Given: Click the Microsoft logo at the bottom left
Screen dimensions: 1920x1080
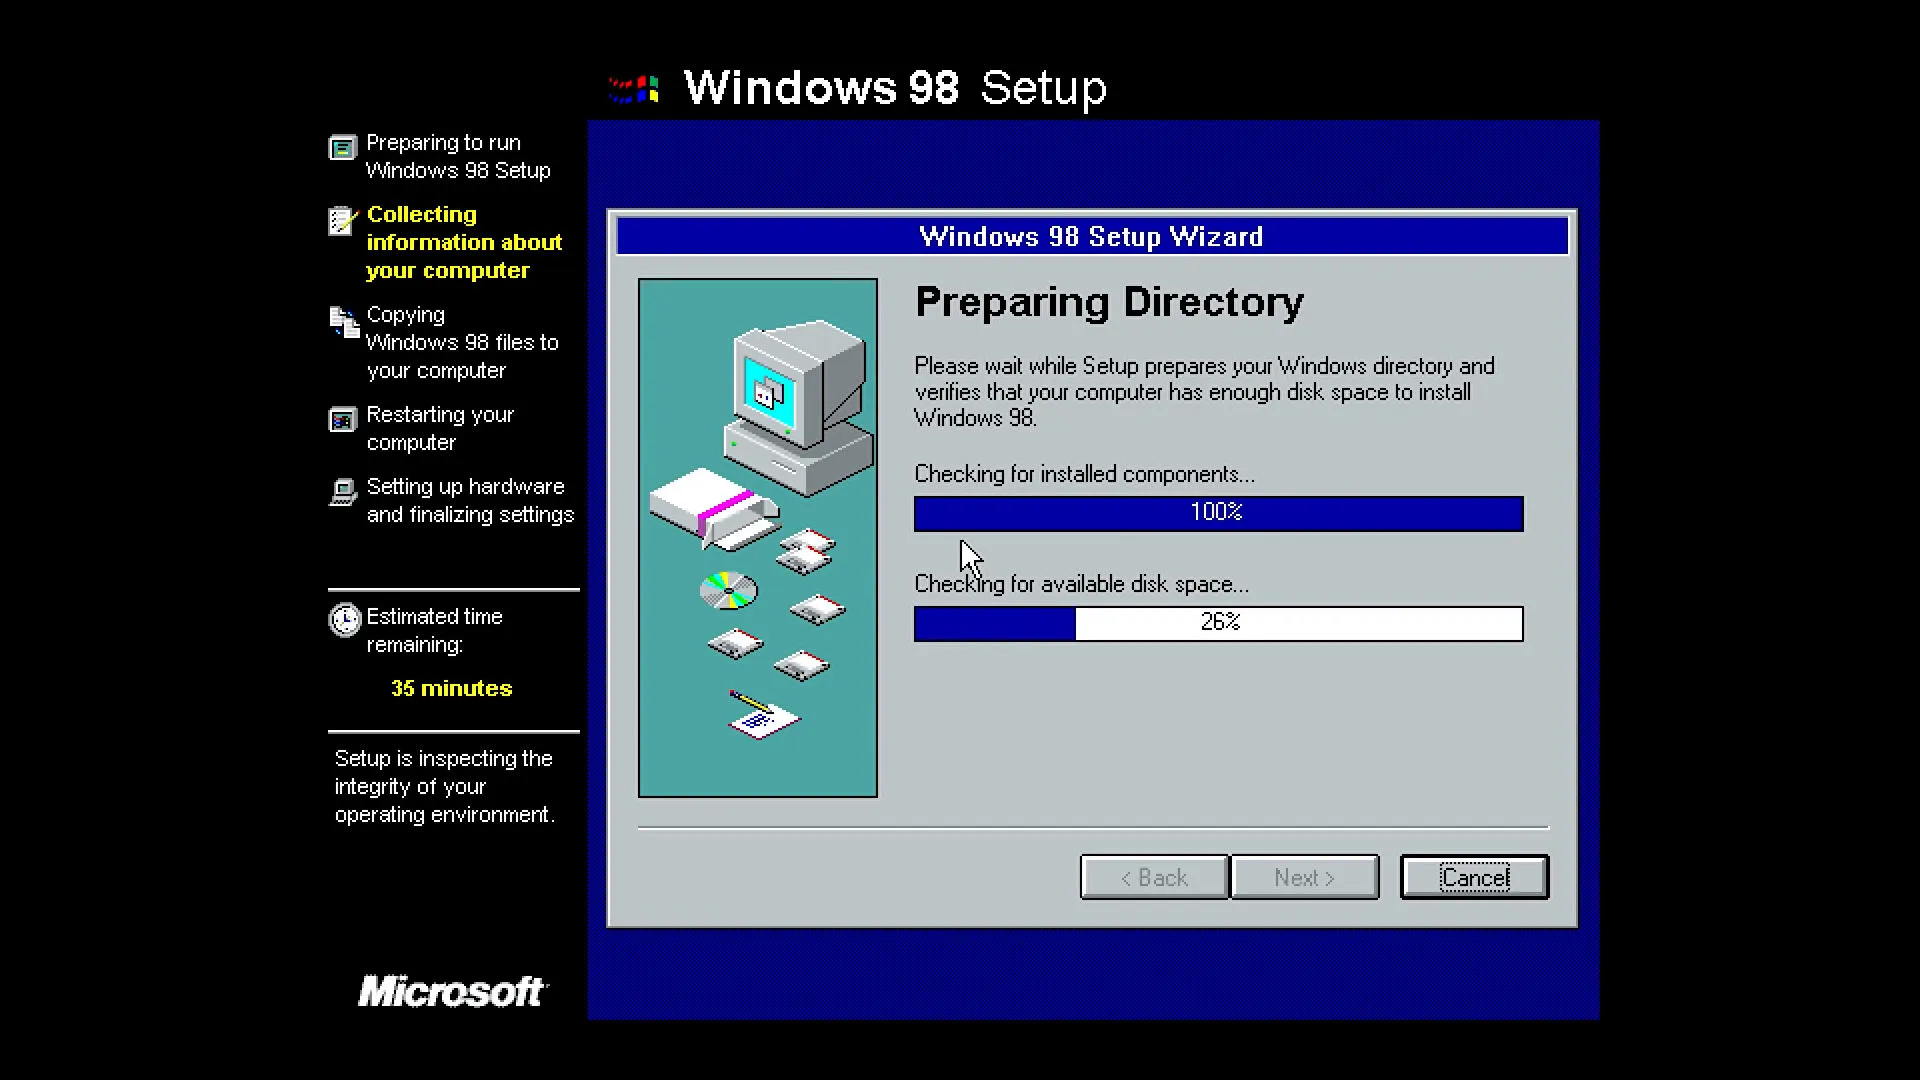Looking at the screenshot, I should point(452,991).
